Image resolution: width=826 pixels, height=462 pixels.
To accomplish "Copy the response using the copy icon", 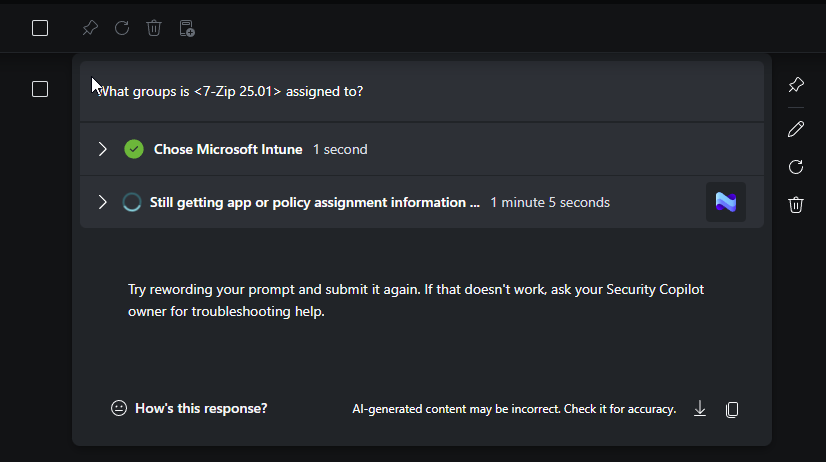I will [732, 409].
